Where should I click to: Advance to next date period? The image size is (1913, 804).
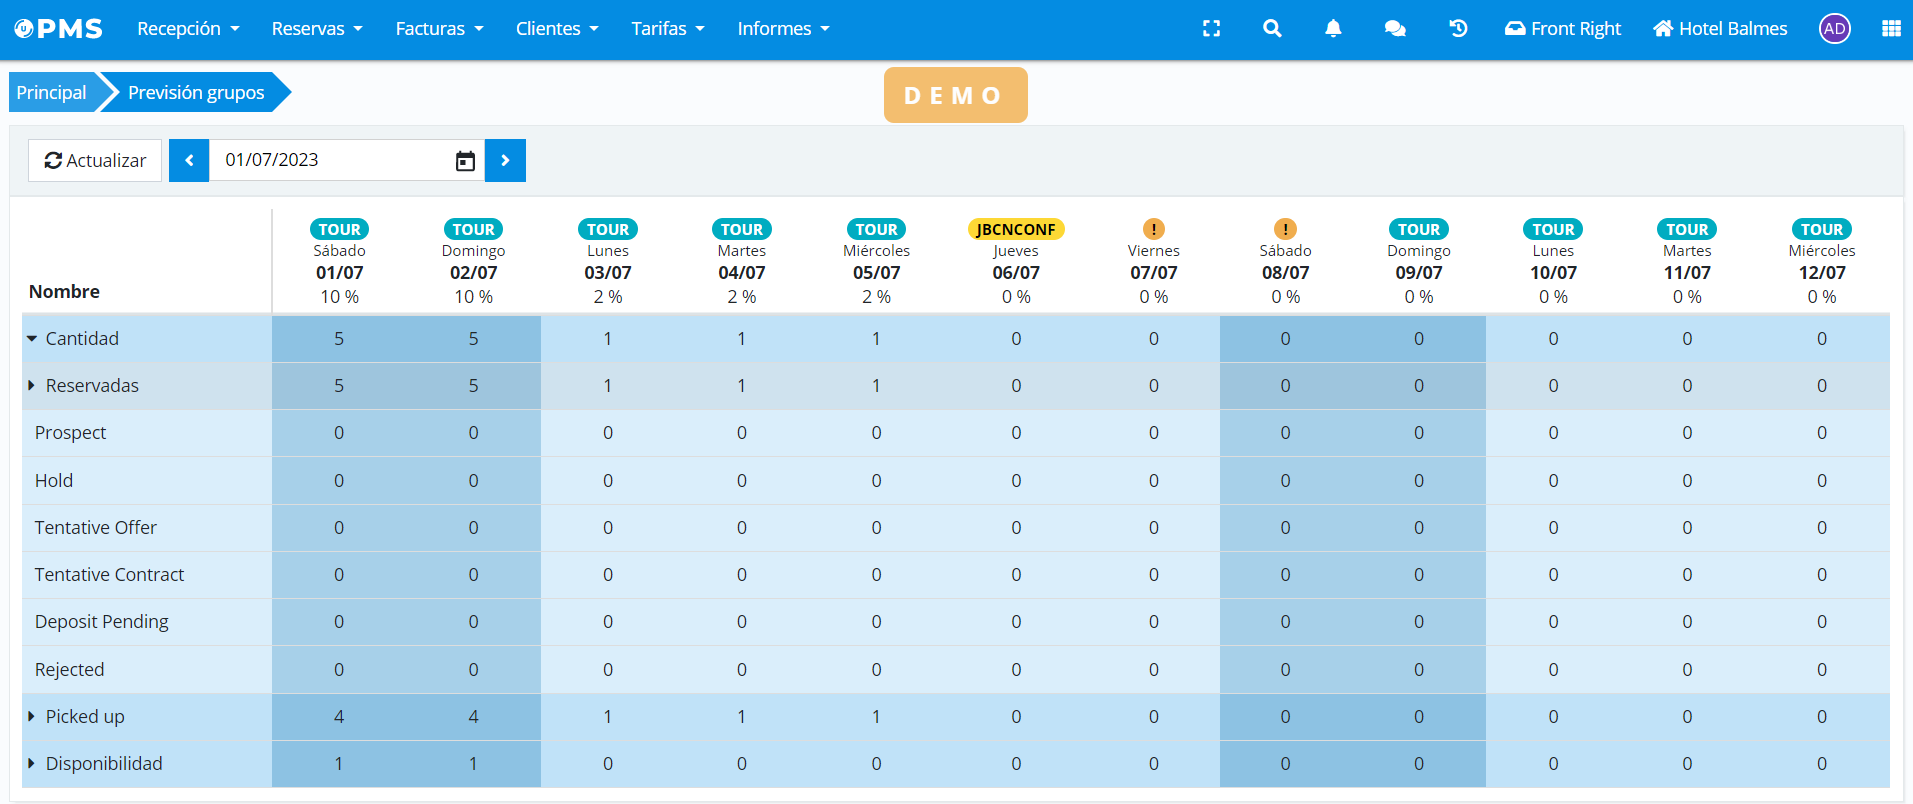pos(505,161)
